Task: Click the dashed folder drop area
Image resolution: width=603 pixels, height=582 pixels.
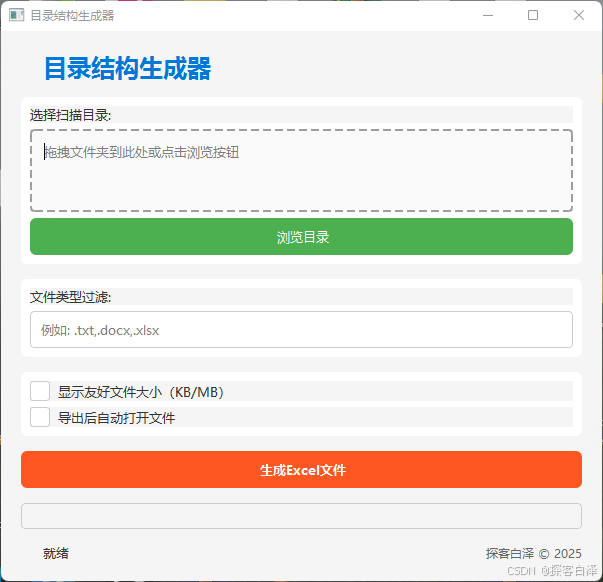Action: tap(301, 170)
